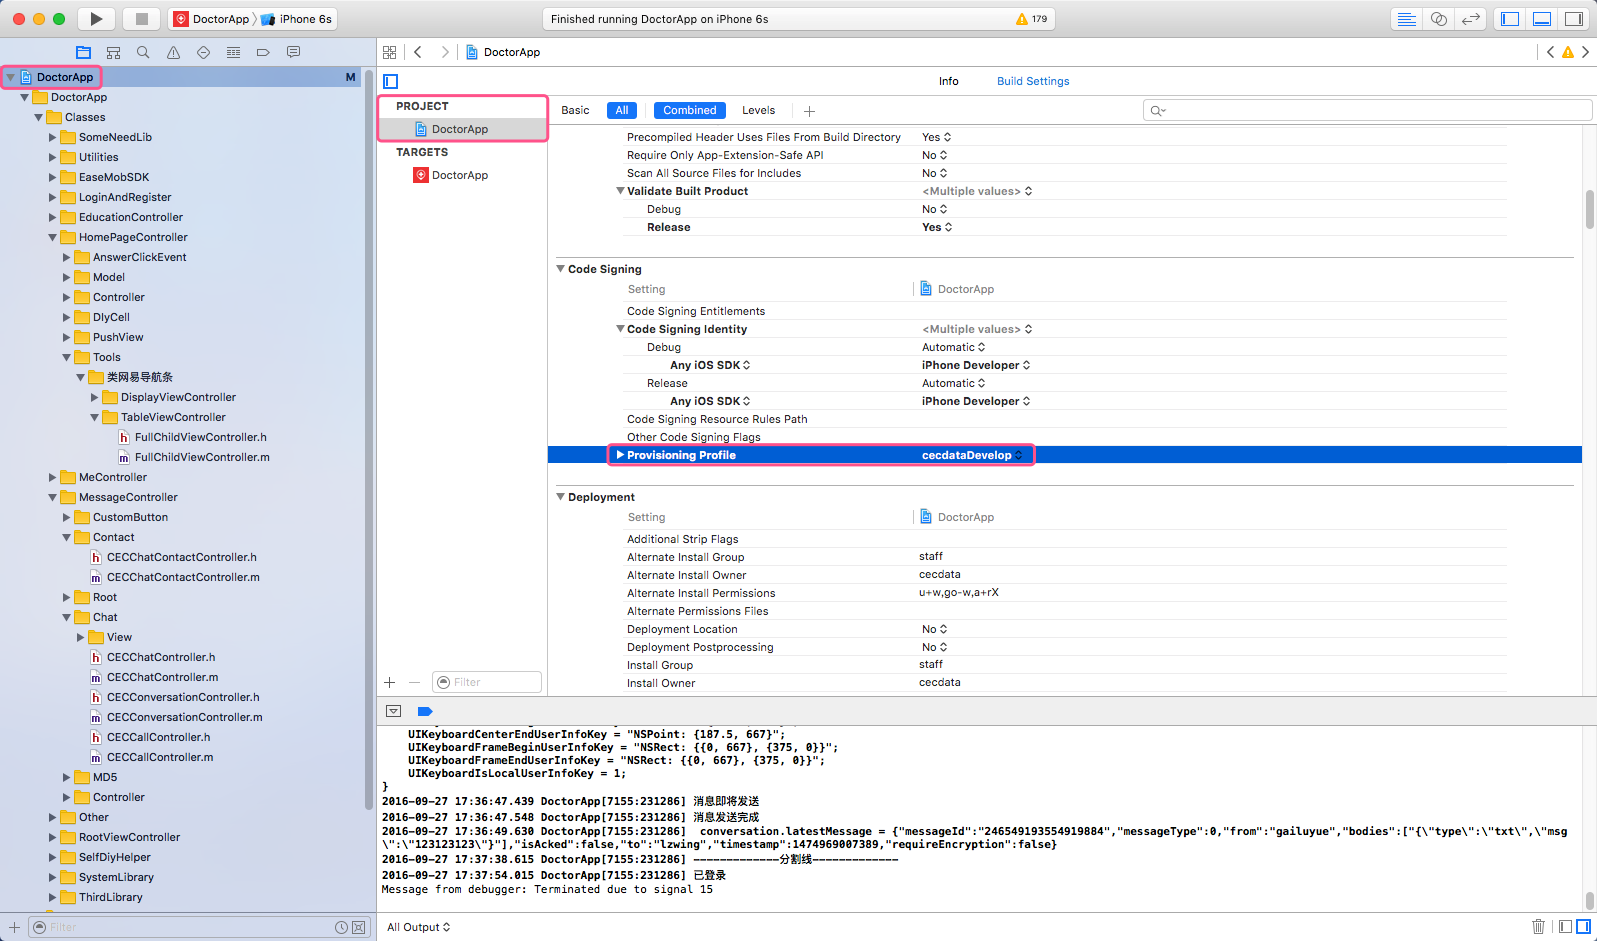Go forward in editor history
This screenshot has width=1597, height=941.
coord(445,52)
